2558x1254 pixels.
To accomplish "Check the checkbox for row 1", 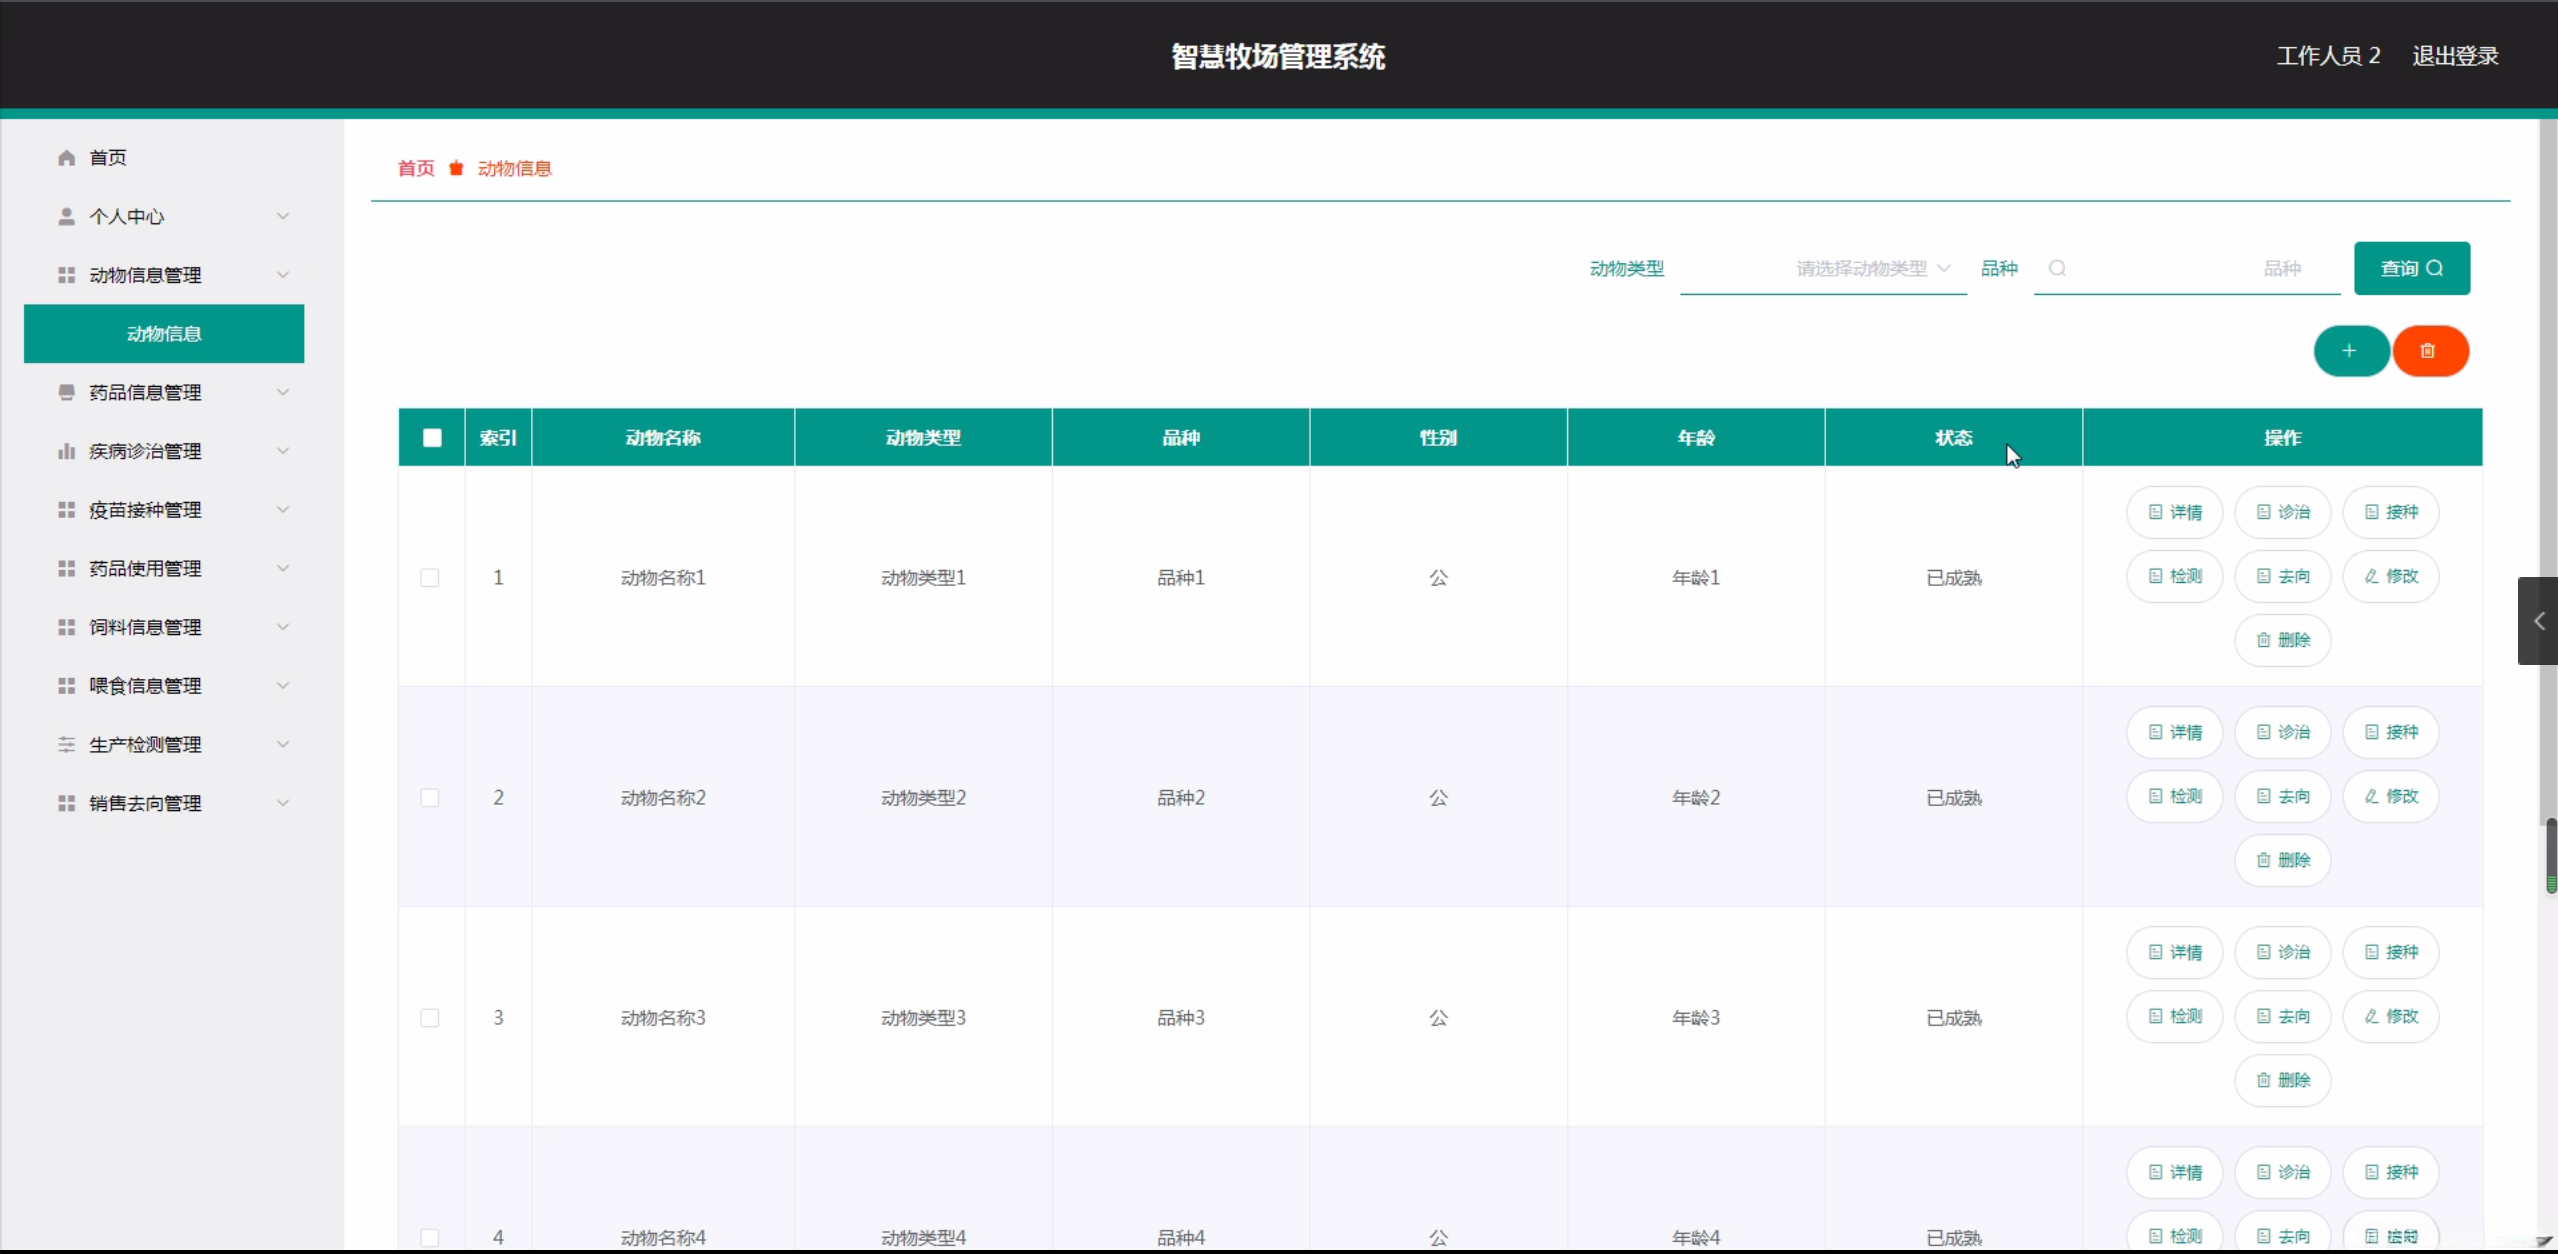I will coord(430,578).
